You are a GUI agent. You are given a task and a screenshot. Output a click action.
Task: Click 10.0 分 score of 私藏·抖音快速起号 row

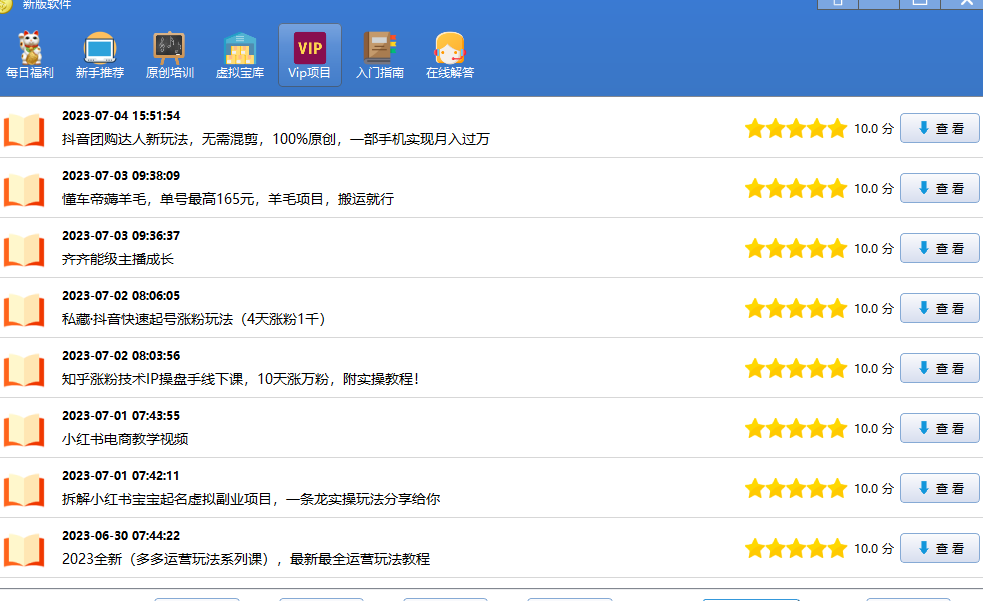[x=874, y=309]
